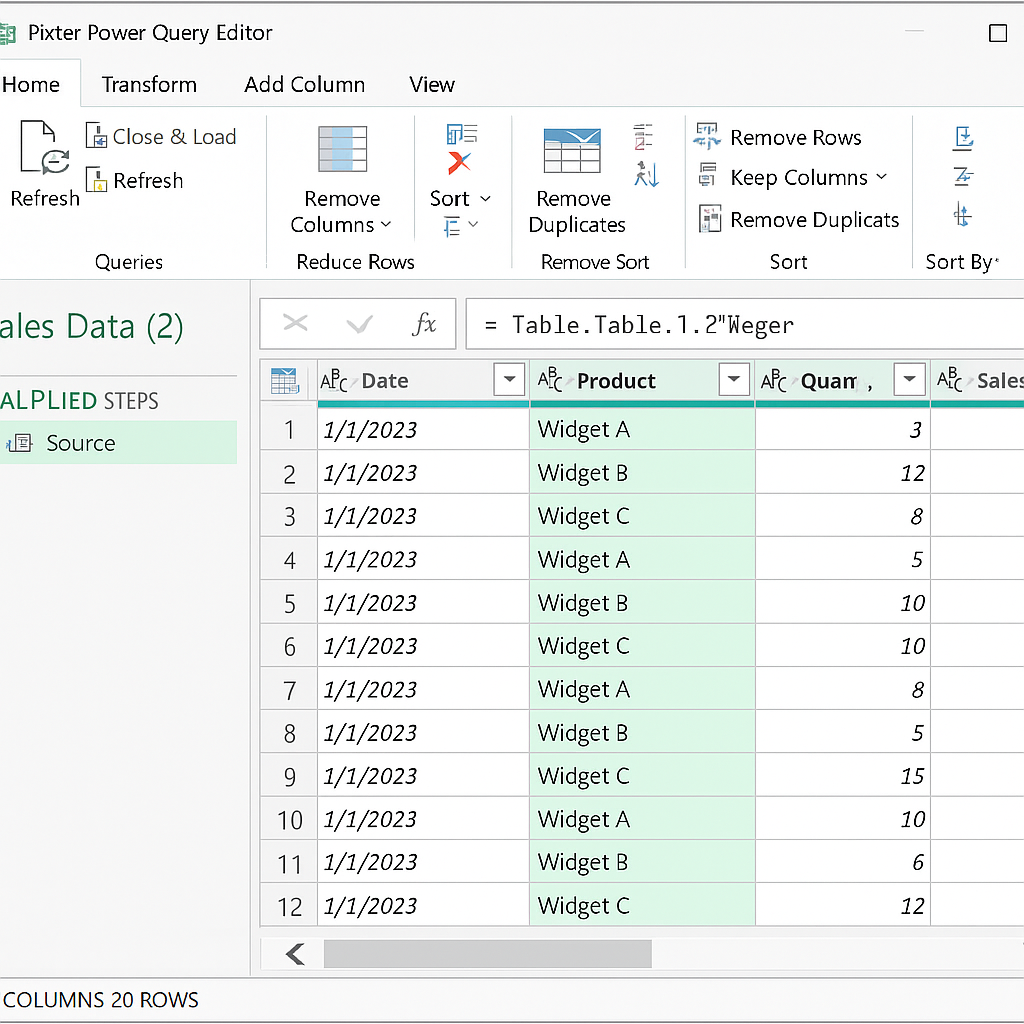Open the Add Column tab
The height and width of the screenshot is (1024, 1024).
(304, 84)
